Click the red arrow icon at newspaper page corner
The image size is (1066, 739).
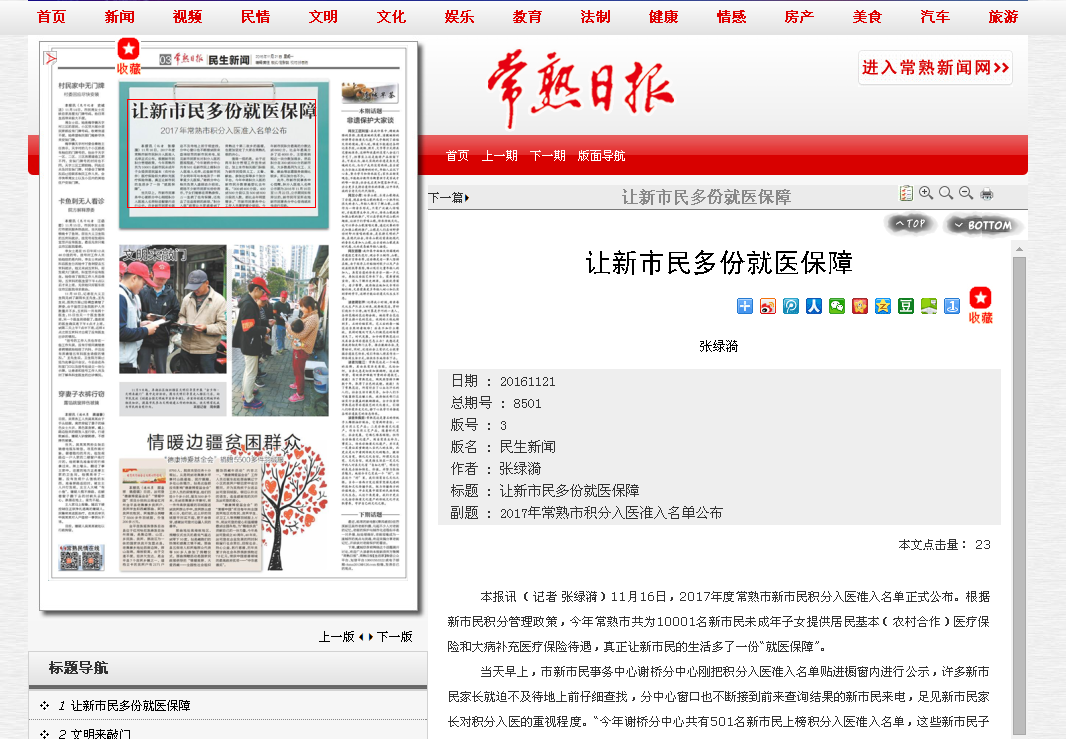point(50,58)
